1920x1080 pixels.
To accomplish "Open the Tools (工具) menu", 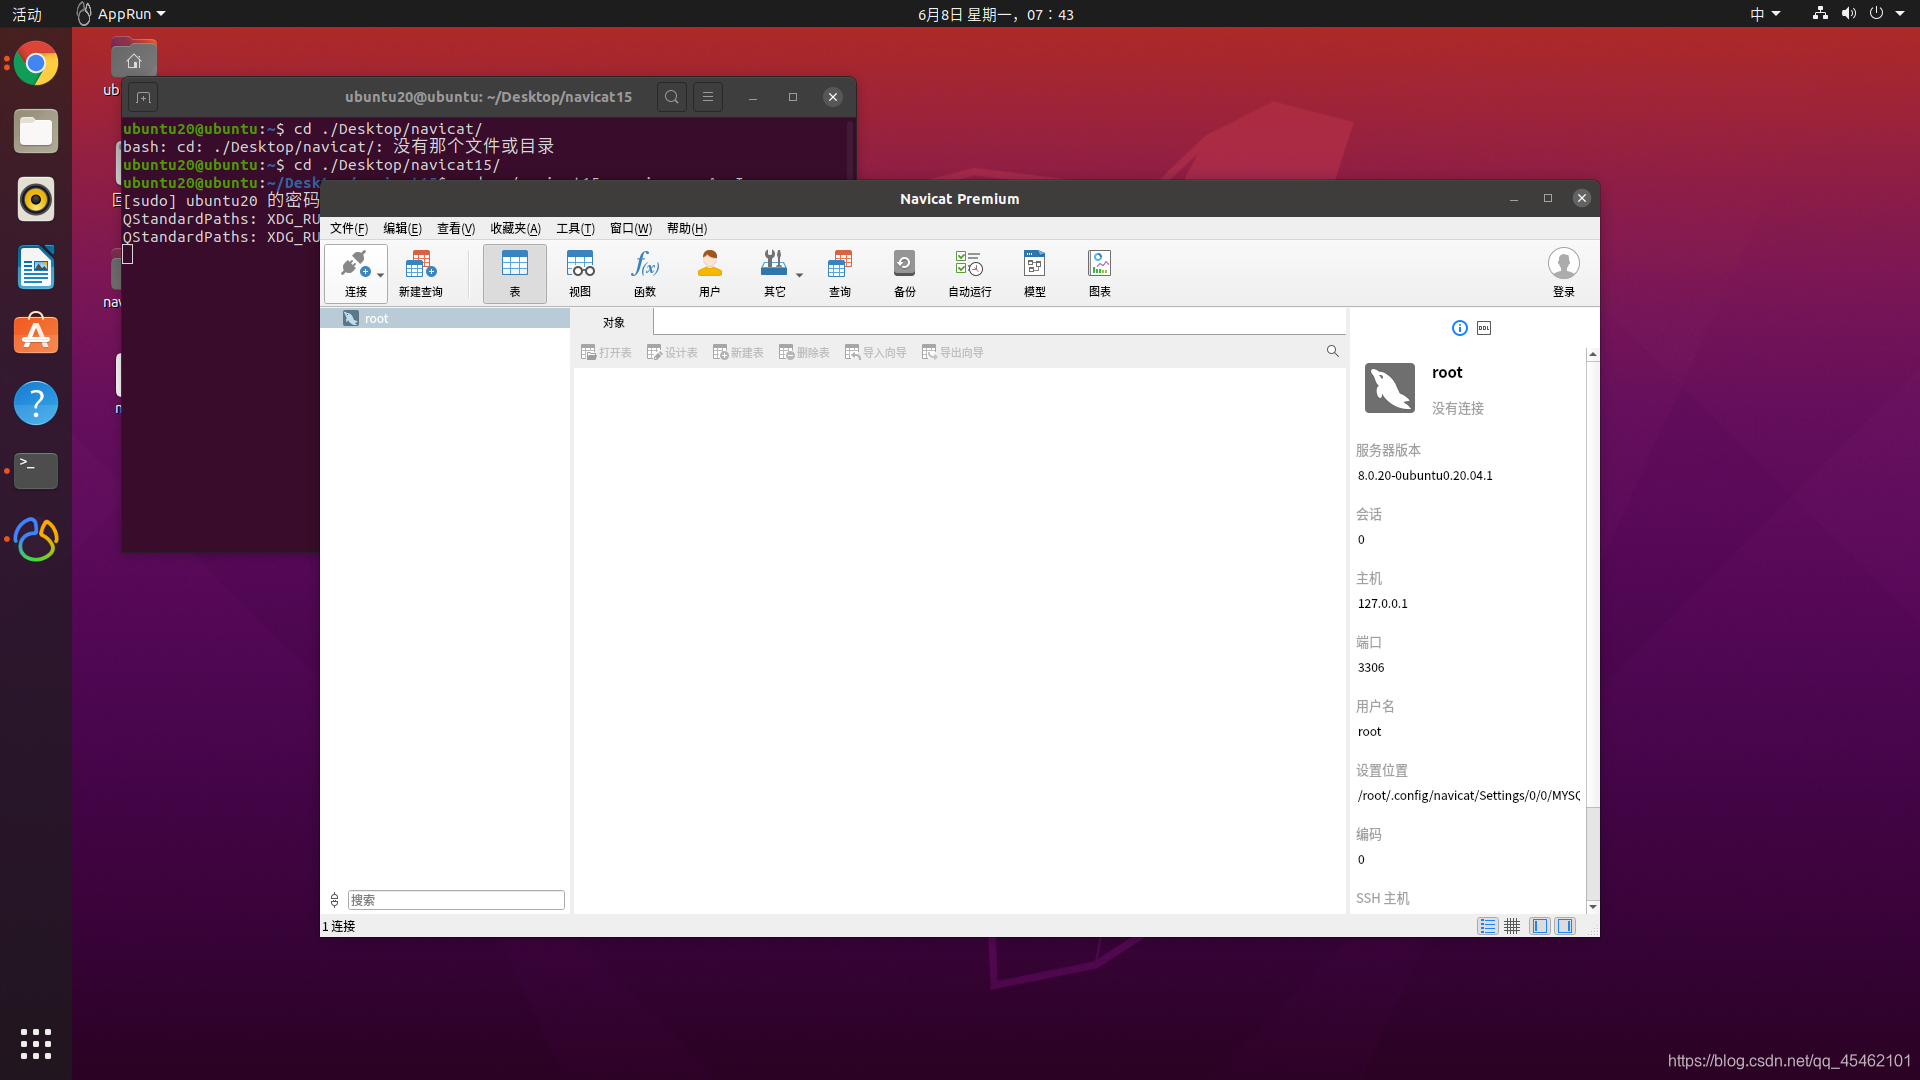I will click(x=575, y=228).
